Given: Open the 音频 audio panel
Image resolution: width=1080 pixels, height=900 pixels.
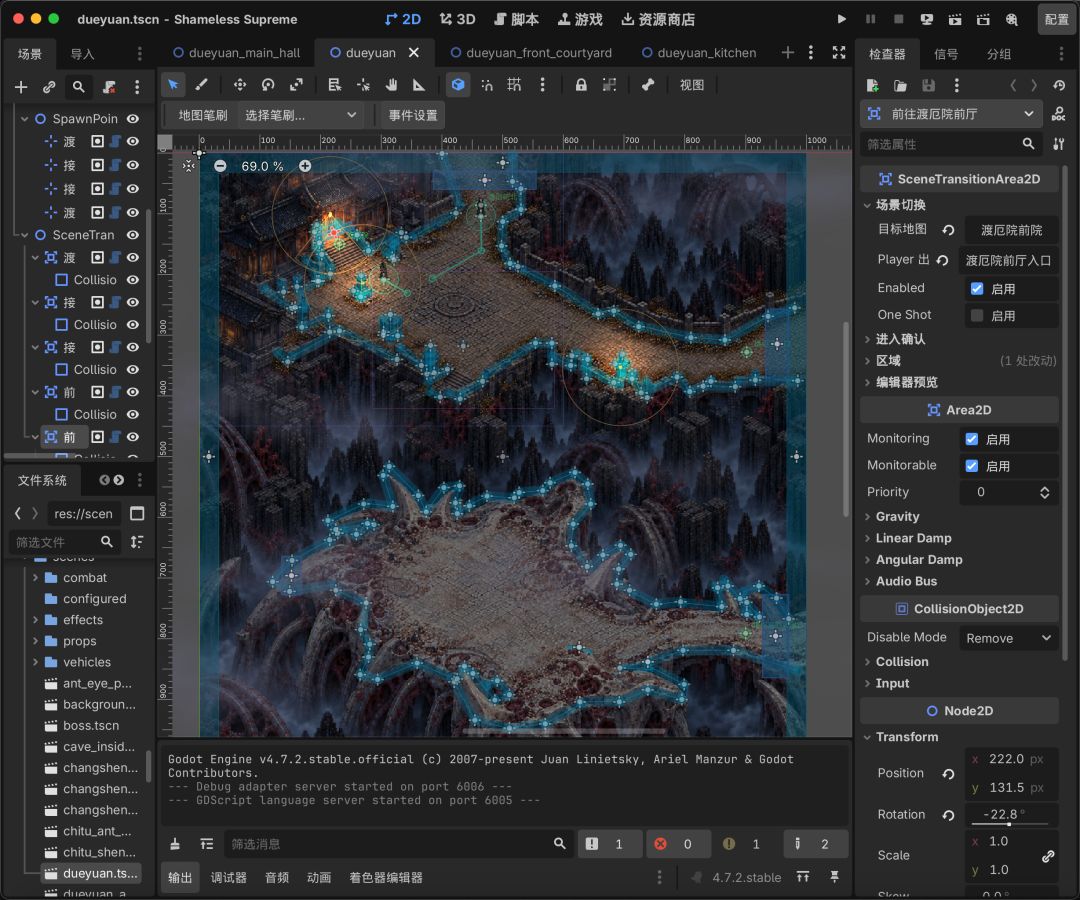Looking at the screenshot, I should (x=277, y=877).
